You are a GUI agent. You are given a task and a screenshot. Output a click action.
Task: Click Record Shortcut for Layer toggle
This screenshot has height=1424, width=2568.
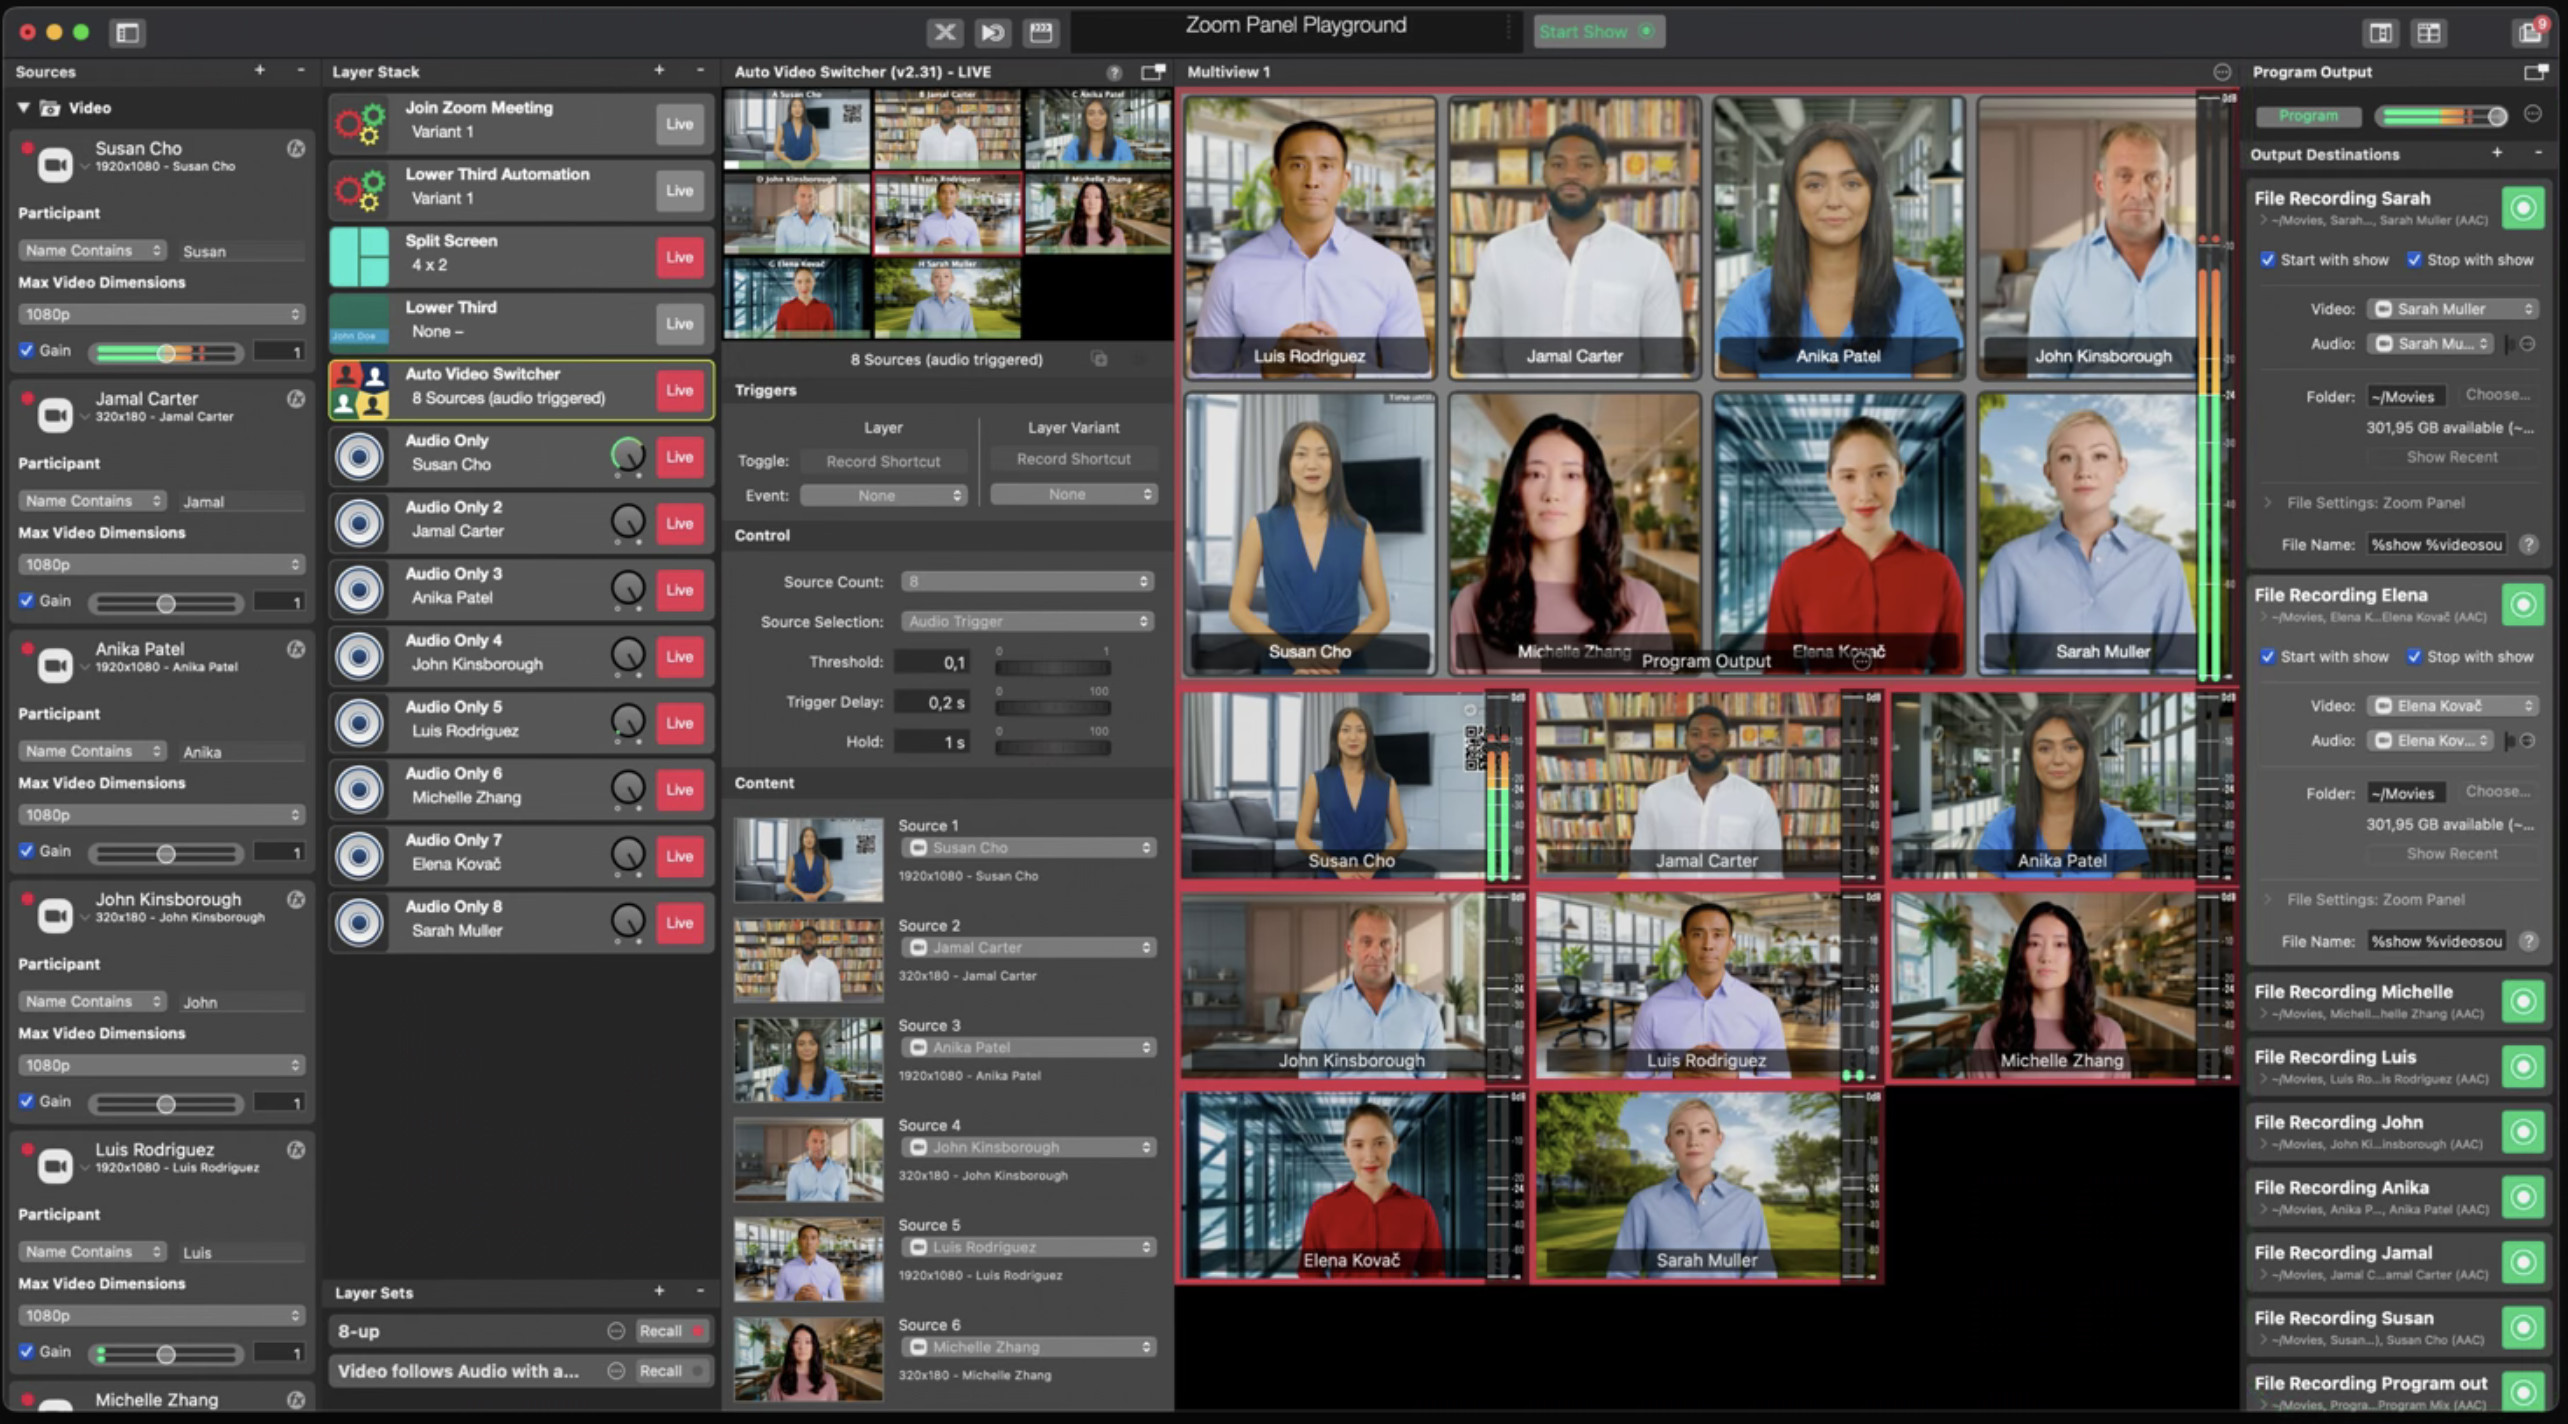coord(883,462)
